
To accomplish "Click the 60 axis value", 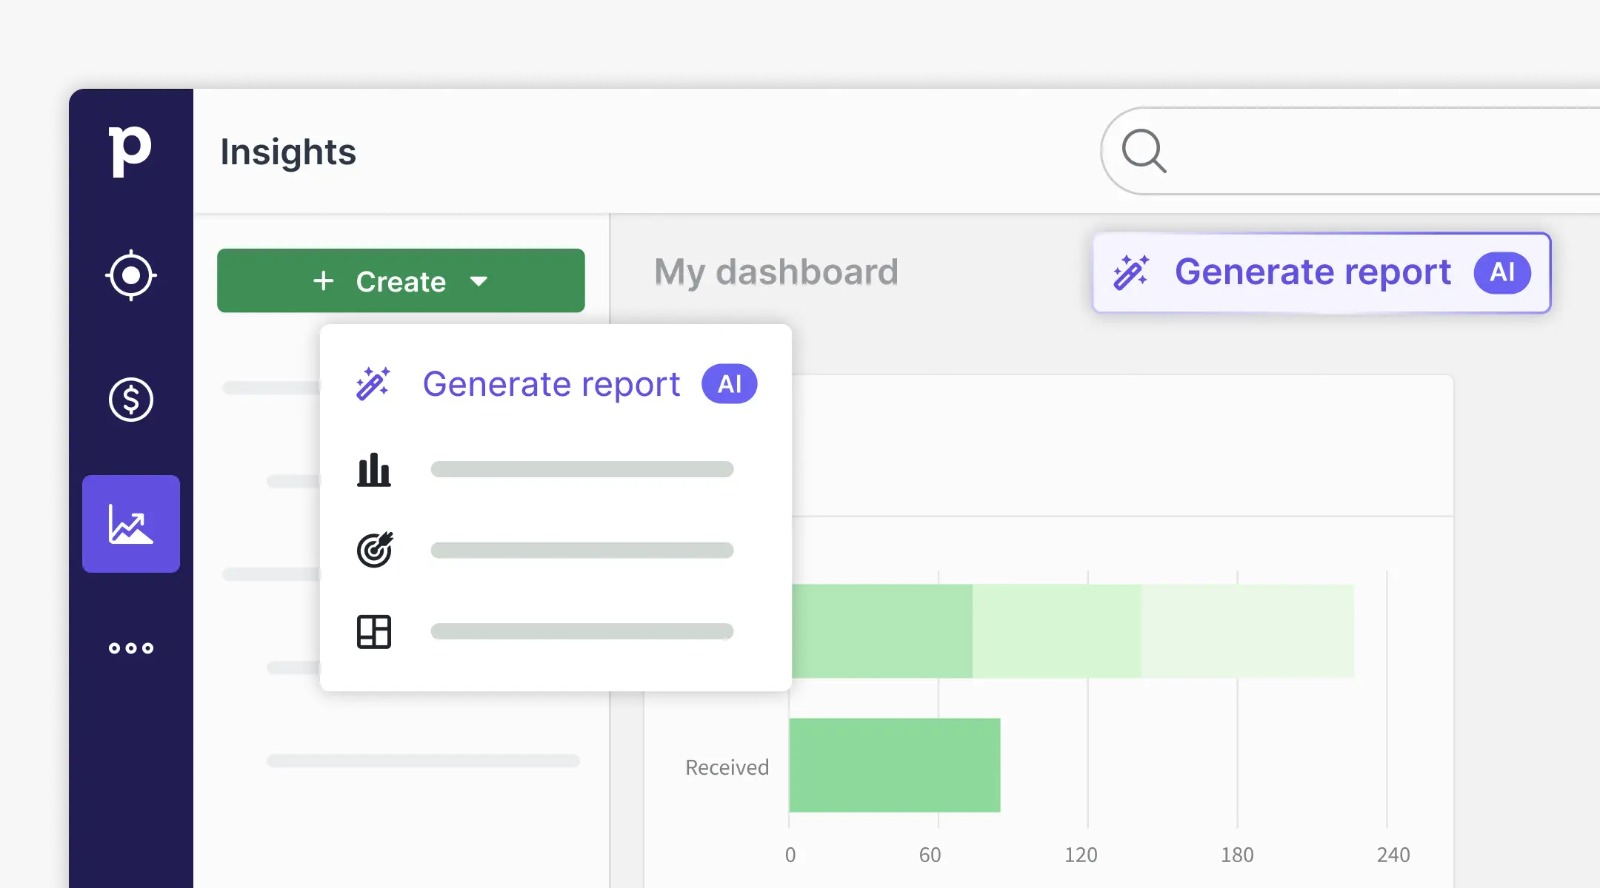I will click(x=930, y=855).
